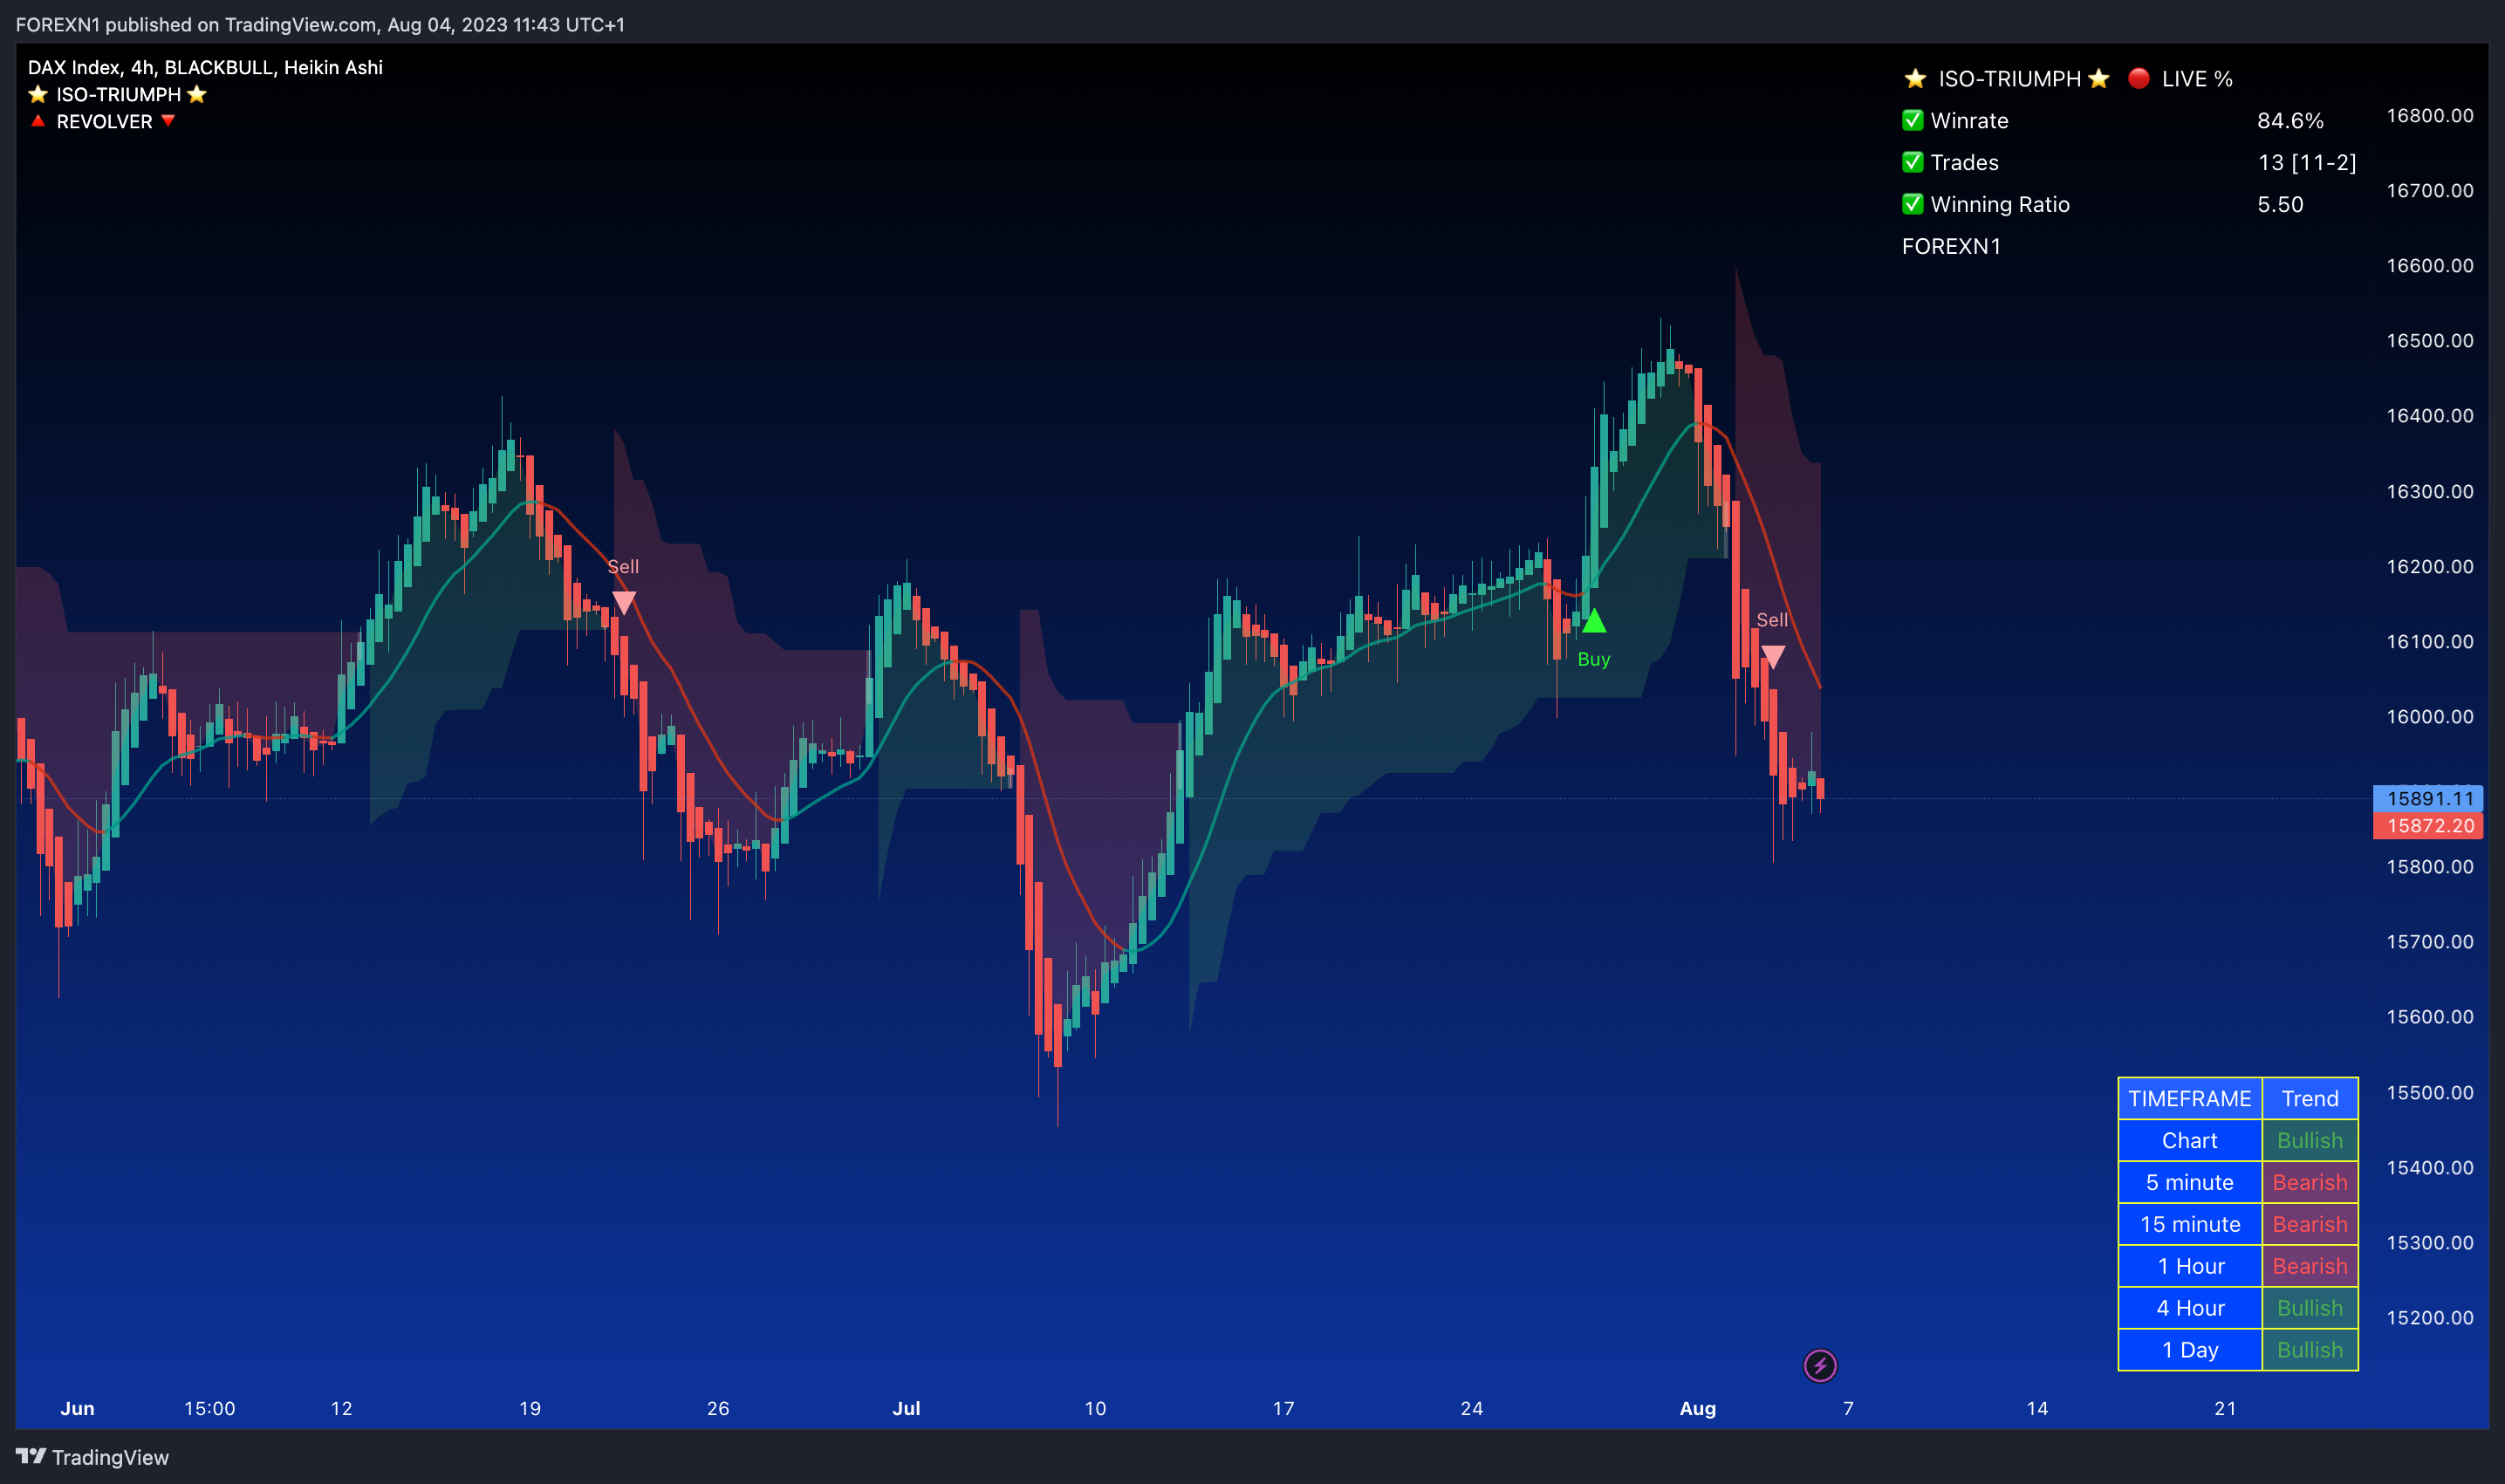
Task: Click the 15:00 label on the time axis
Action: pyautogui.click(x=209, y=1408)
